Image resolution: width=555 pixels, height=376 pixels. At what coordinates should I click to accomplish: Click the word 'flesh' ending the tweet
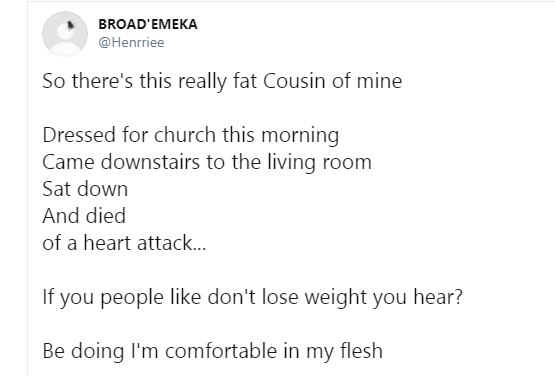click(361, 351)
